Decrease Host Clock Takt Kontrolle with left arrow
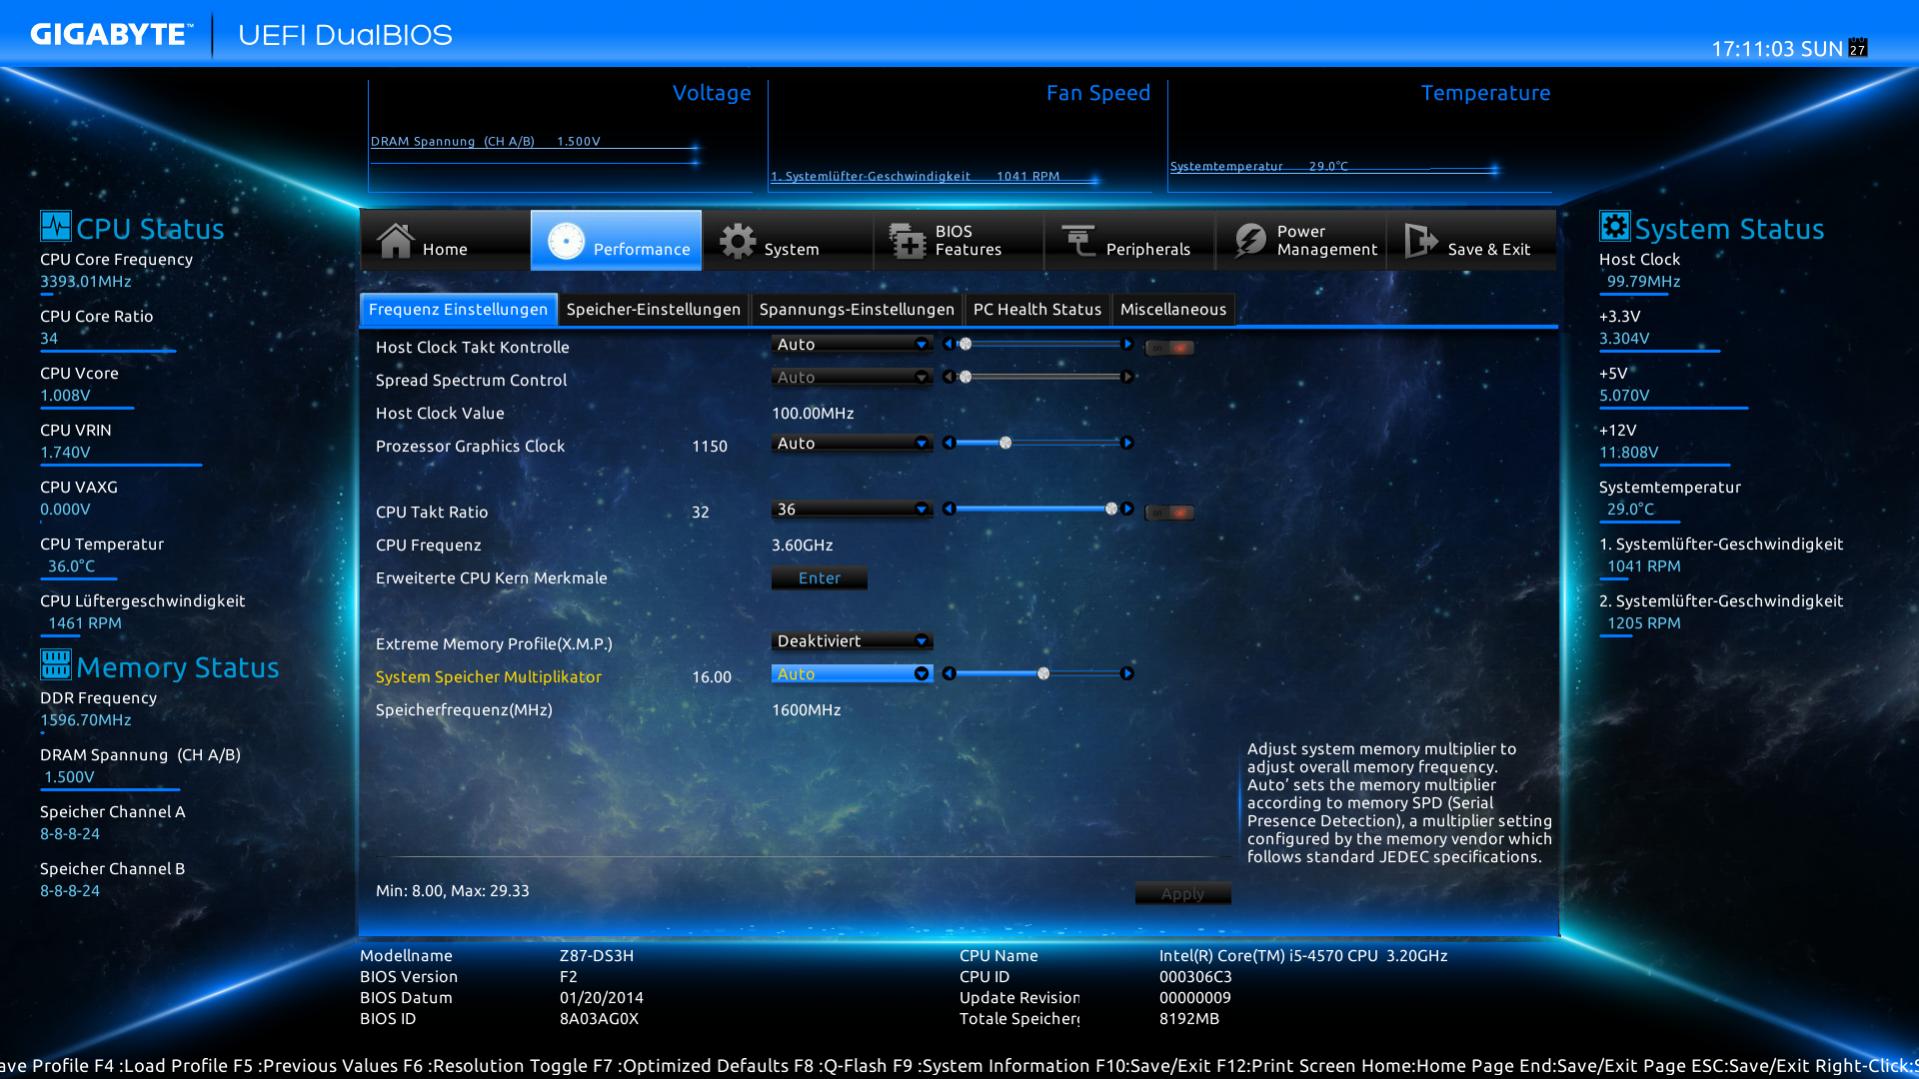The width and height of the screenshot is (1919, 1079). [x=948, y=344]
